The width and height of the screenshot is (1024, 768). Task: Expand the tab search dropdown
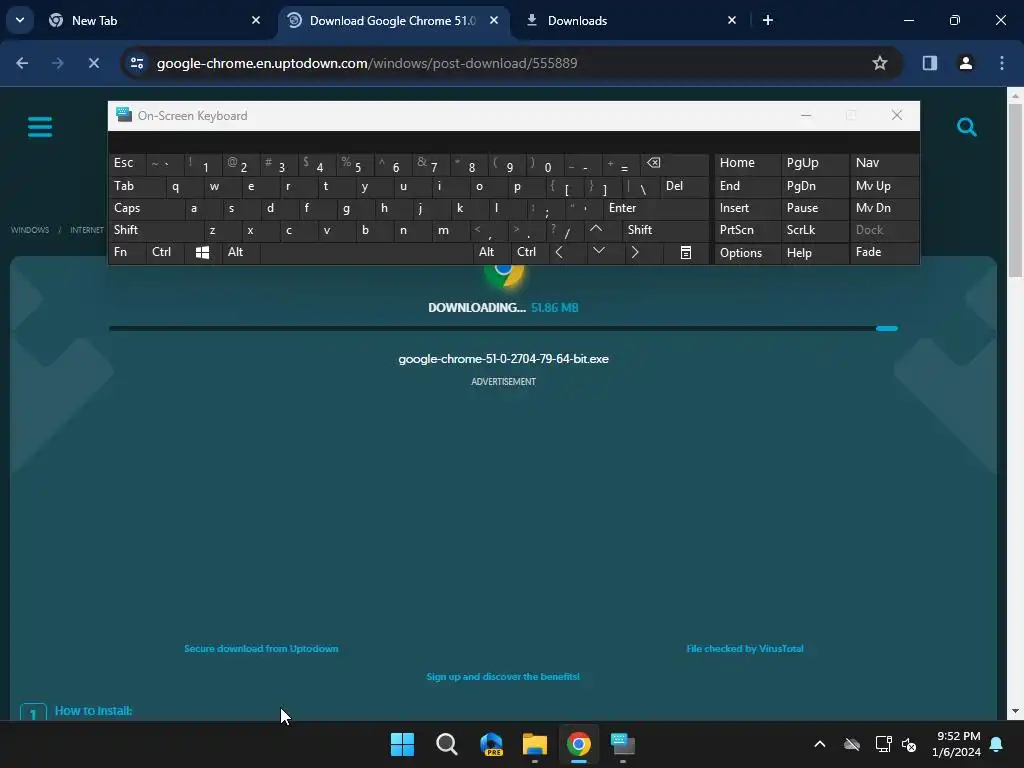[x=20, y=20]
